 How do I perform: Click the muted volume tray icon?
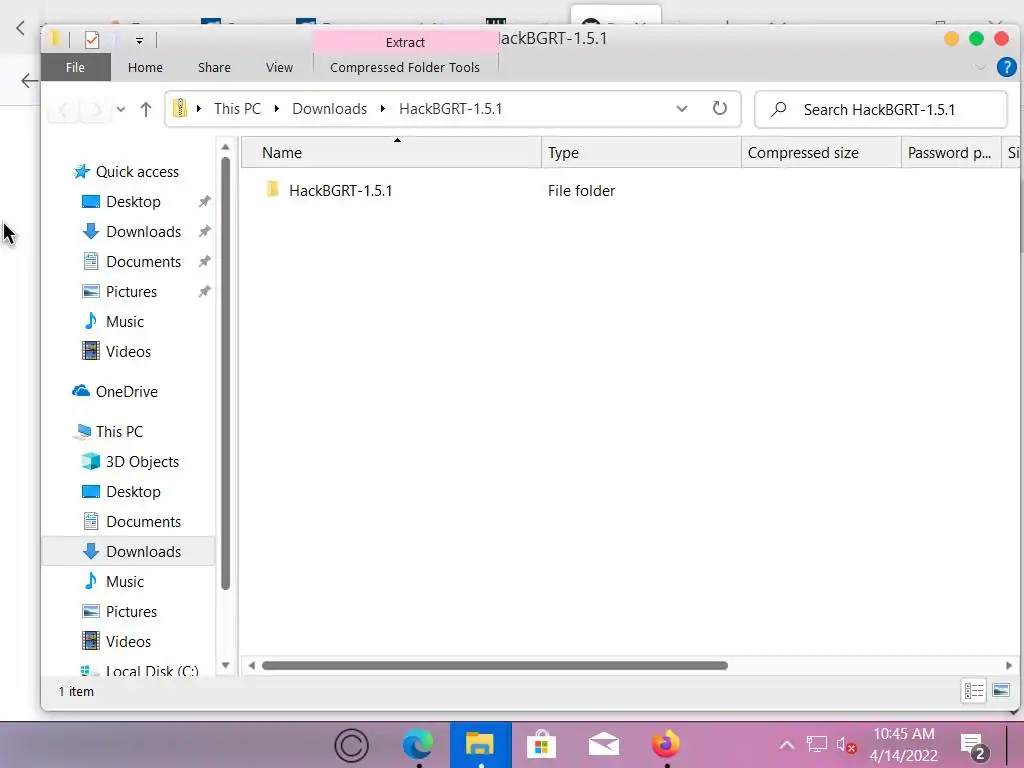(846, 745)
